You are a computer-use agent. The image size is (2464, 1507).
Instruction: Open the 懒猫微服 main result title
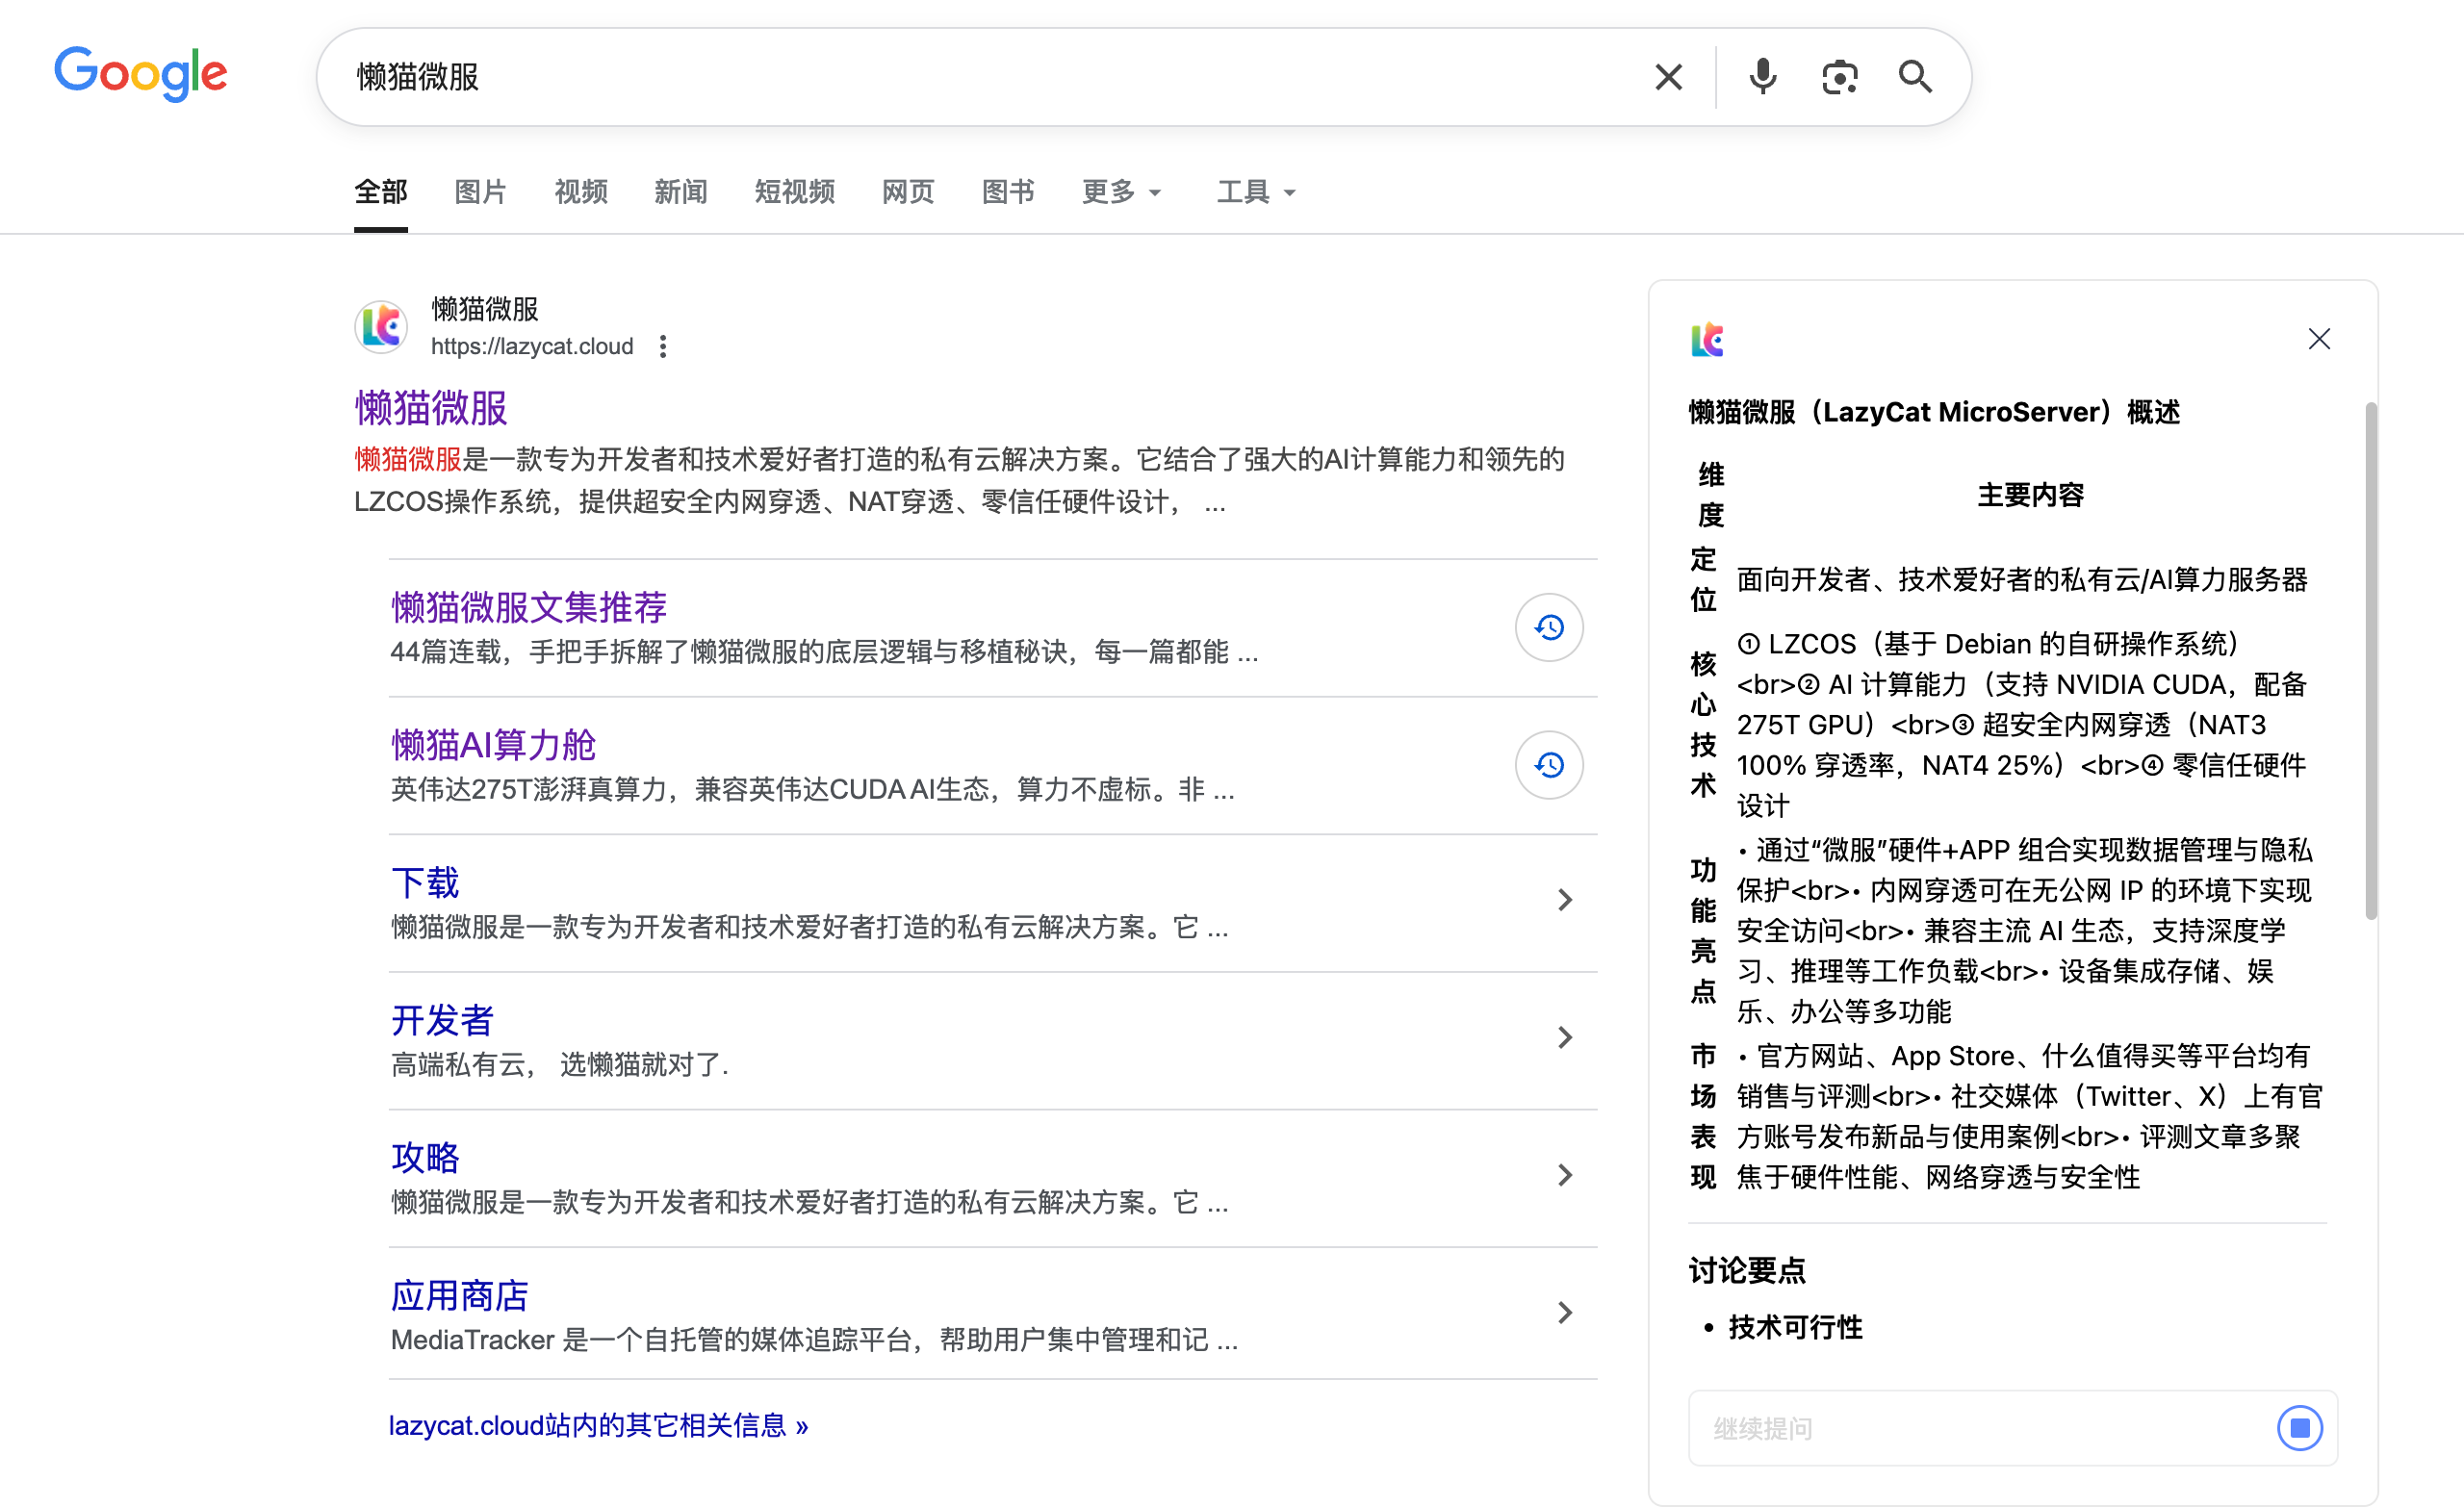[431, 408]
